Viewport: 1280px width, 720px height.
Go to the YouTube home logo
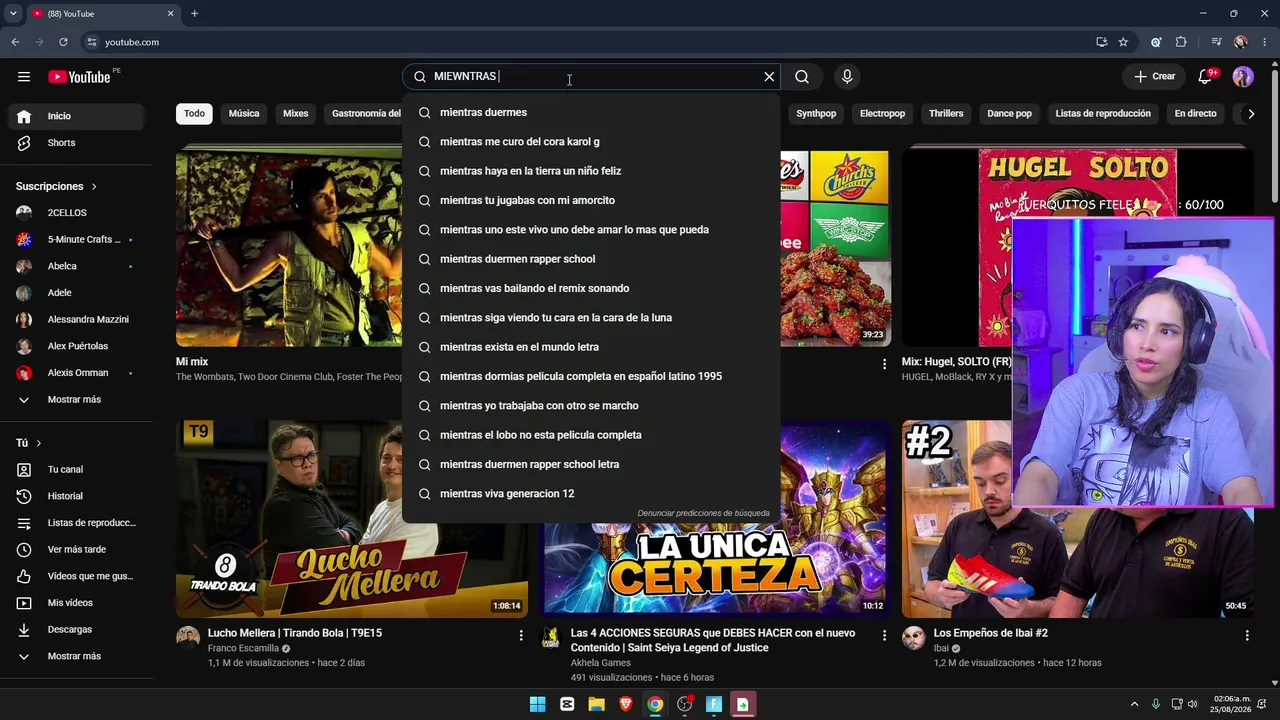click(79, 77)
